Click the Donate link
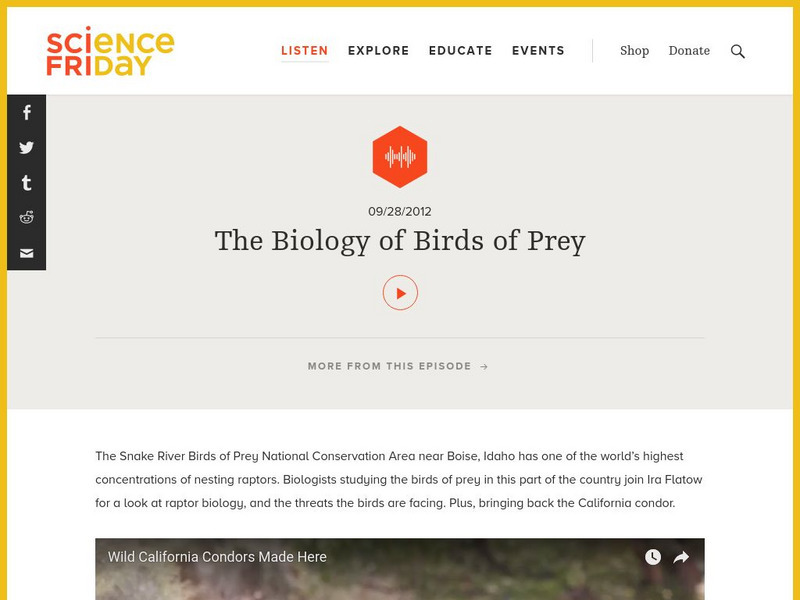Screen dimensions: 800x600 coord(689,51)
